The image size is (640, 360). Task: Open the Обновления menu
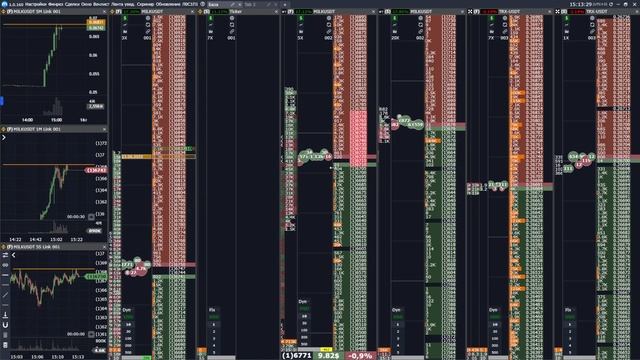pyautogui.click(x=168, y=4)
